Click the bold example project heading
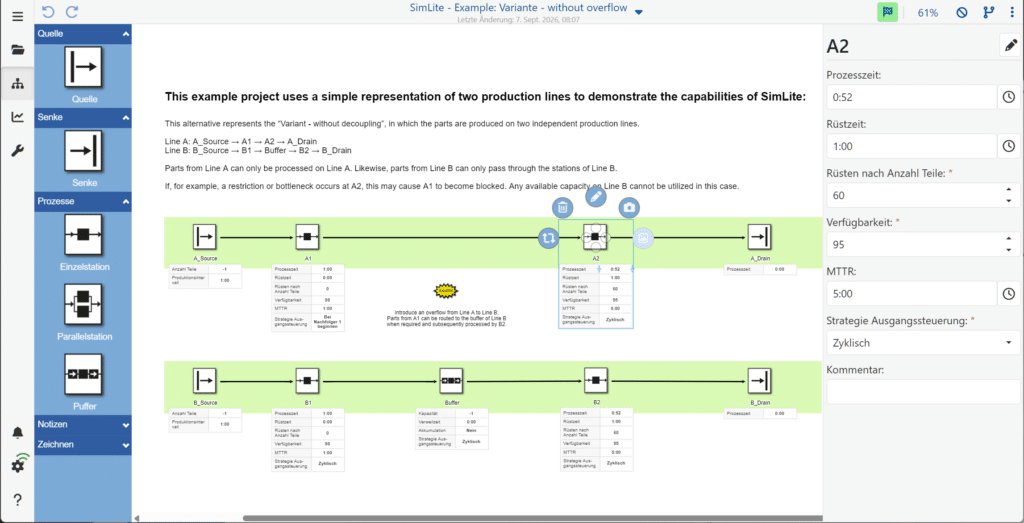Image resolution: width=1024 pixels, height=523 pixels. [485, 97]
